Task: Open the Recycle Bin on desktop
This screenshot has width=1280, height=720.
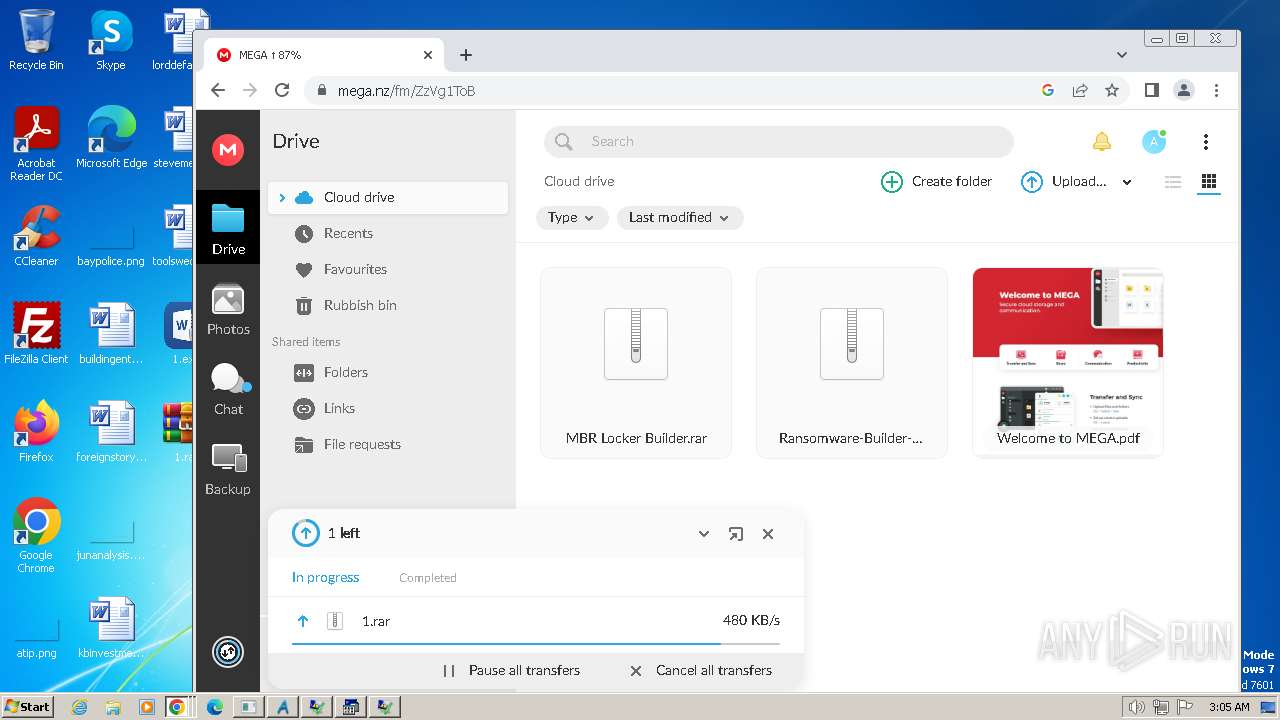Action: [36, 41]
